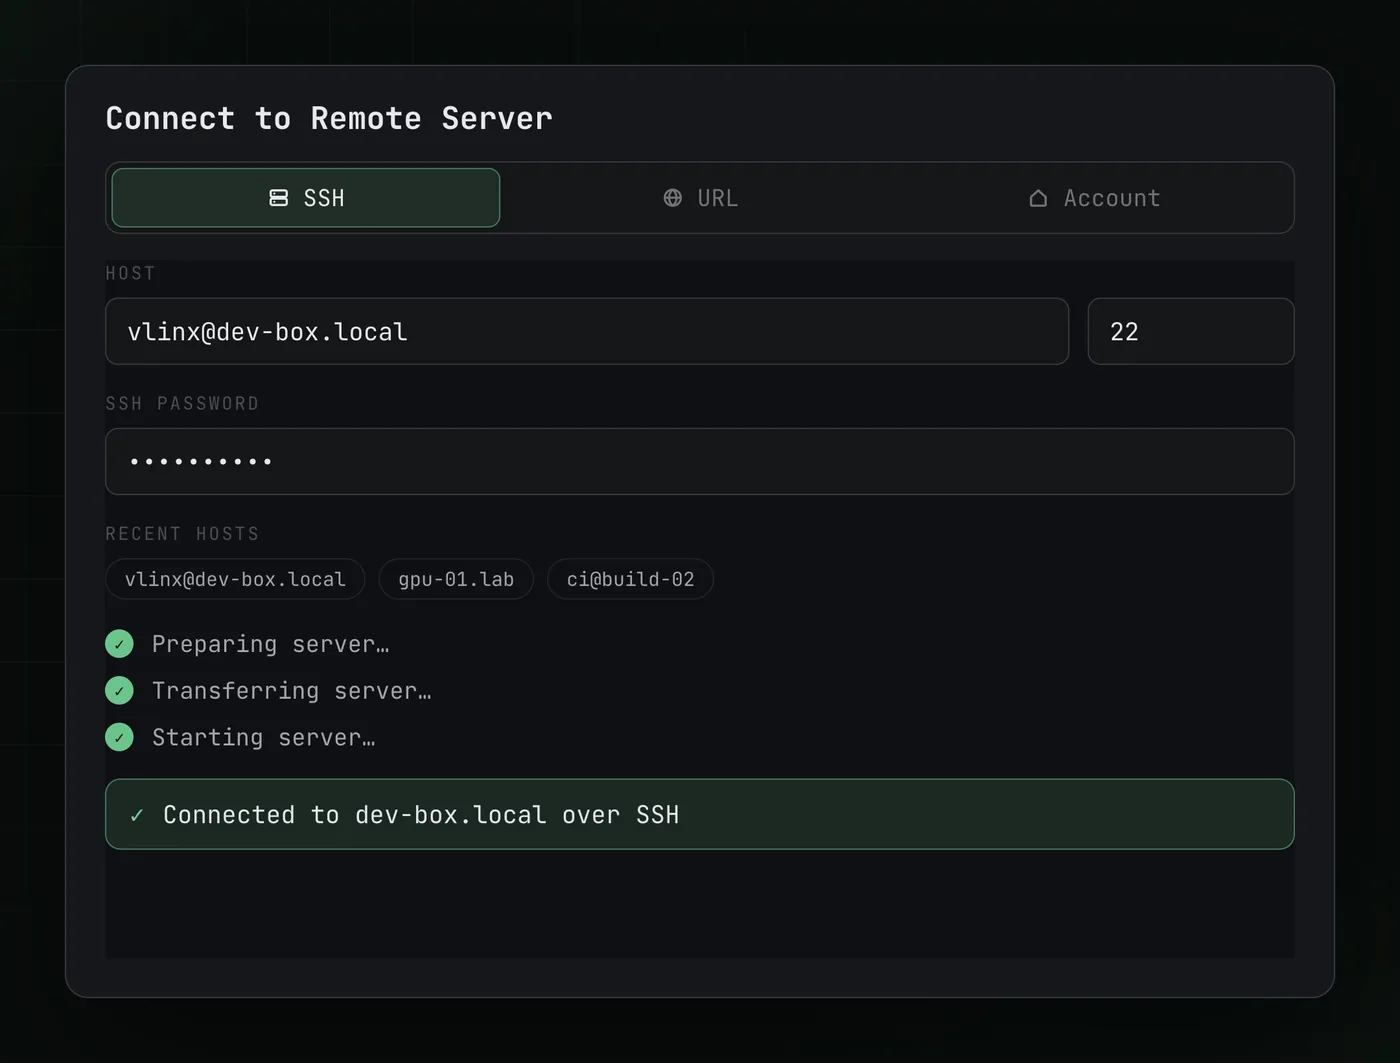Click the home icon beside Account
Image resolution: width=1400 pixels, height=1063 pixels.
click(1038, 198)
